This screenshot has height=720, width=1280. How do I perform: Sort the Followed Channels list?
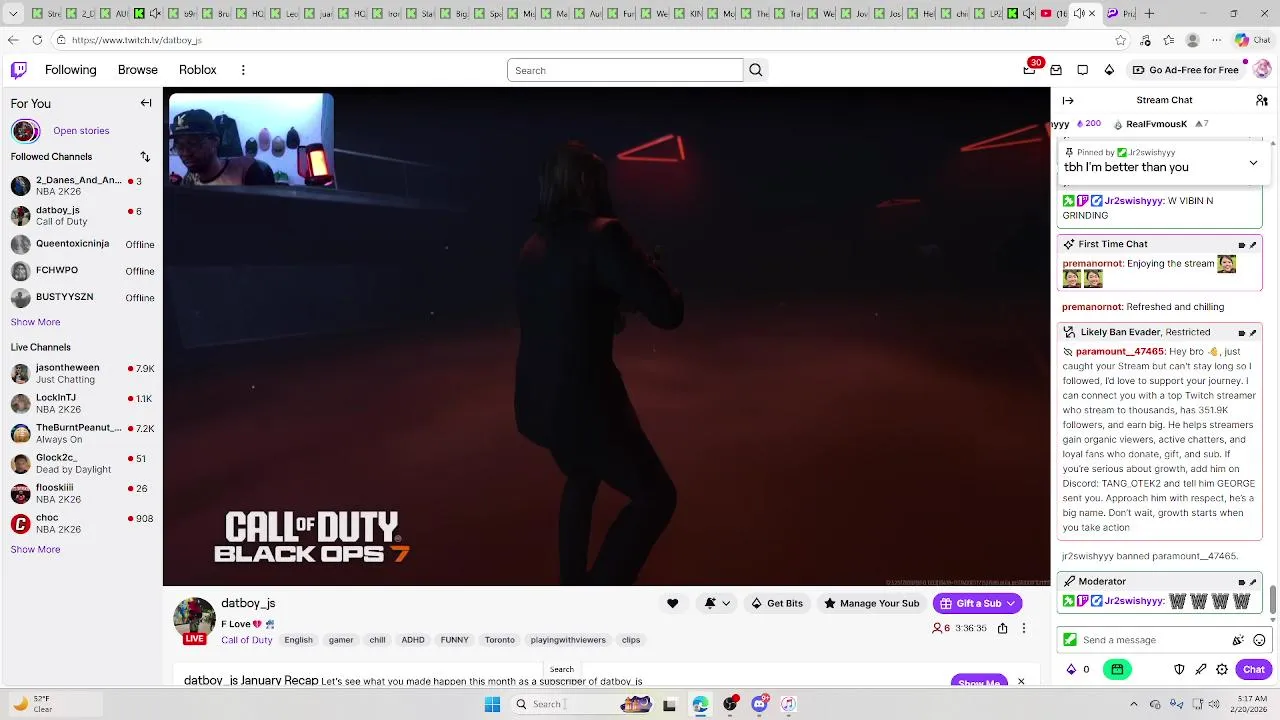(x=145, y=157)
